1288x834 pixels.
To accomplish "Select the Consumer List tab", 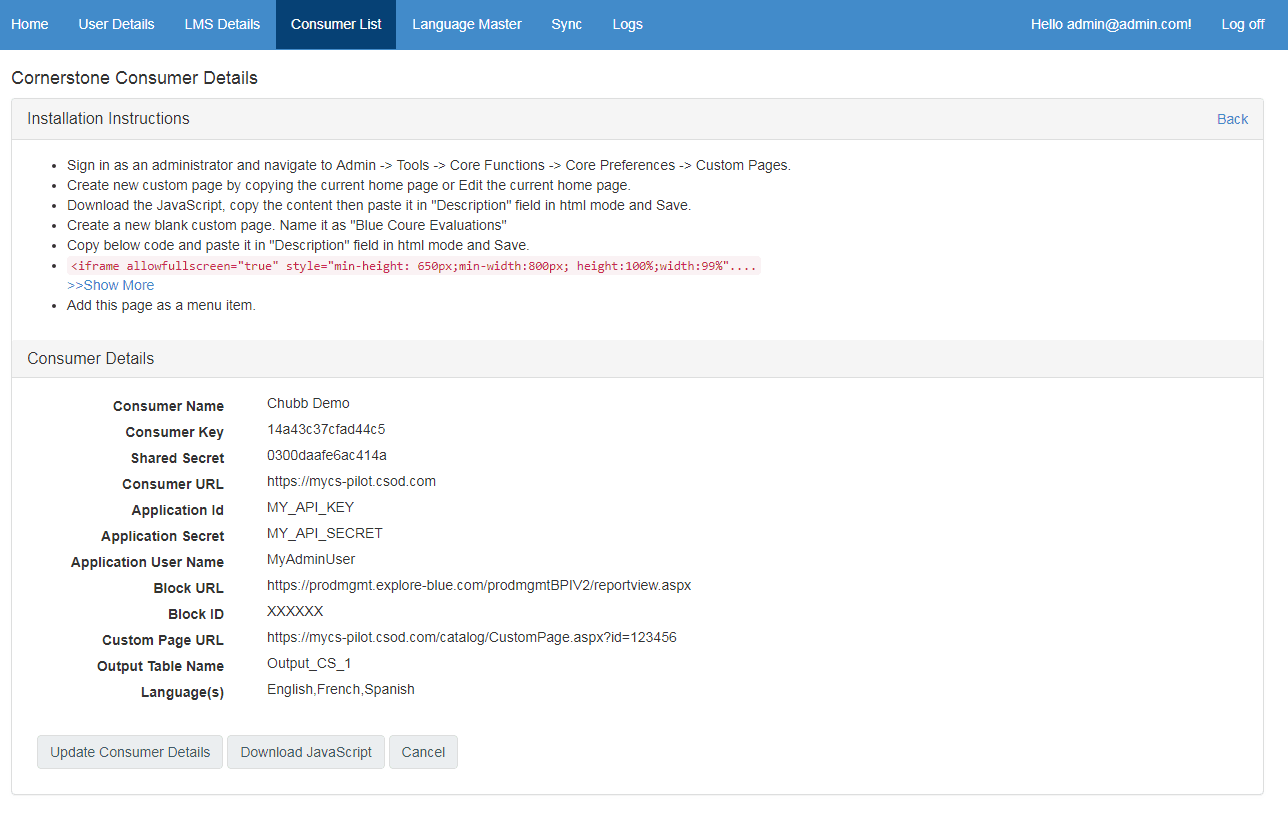I will (x=336, y=24).
